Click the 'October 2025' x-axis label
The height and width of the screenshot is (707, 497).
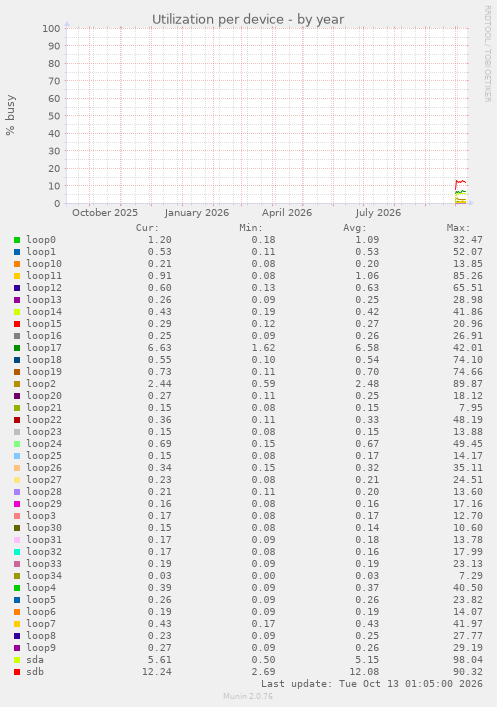(x=105, y=213)
